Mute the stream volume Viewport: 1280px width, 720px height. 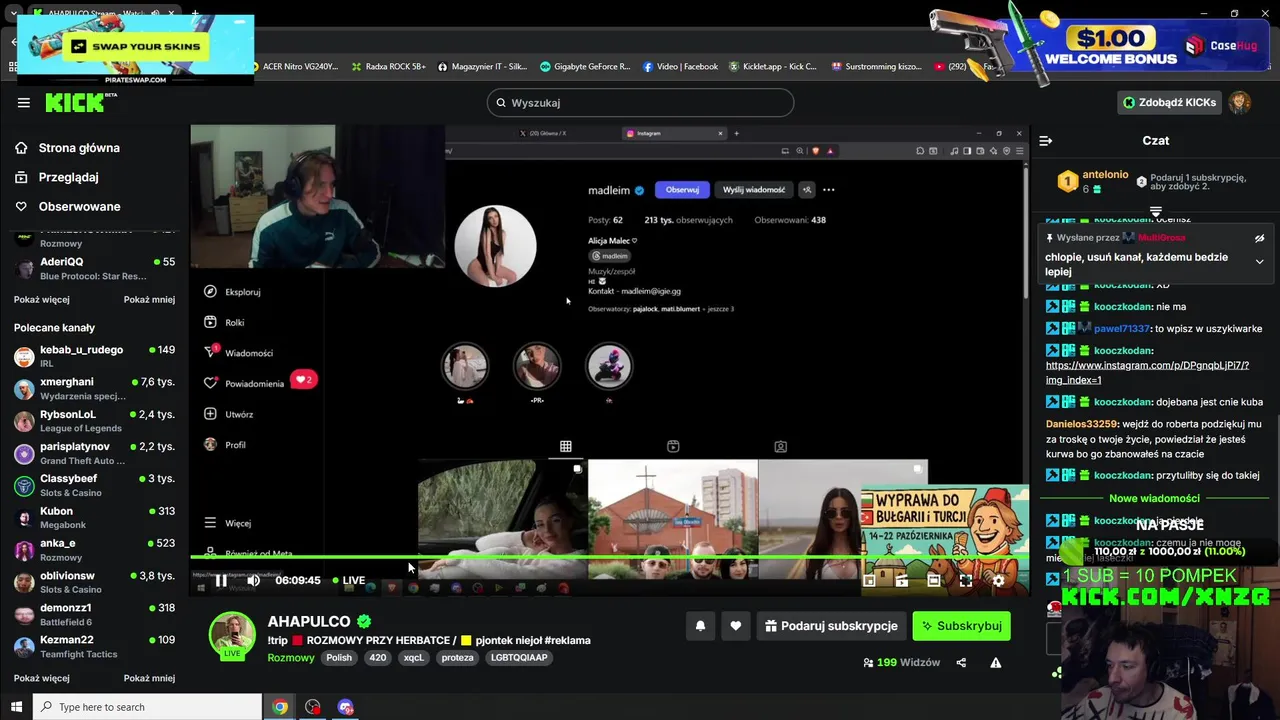point(253,580)
